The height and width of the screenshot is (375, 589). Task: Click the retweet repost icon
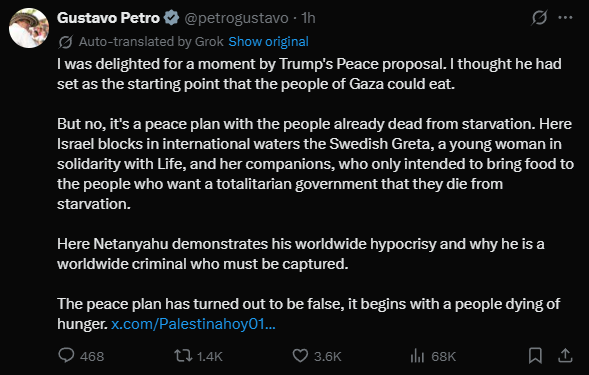[x=183, y=355]
